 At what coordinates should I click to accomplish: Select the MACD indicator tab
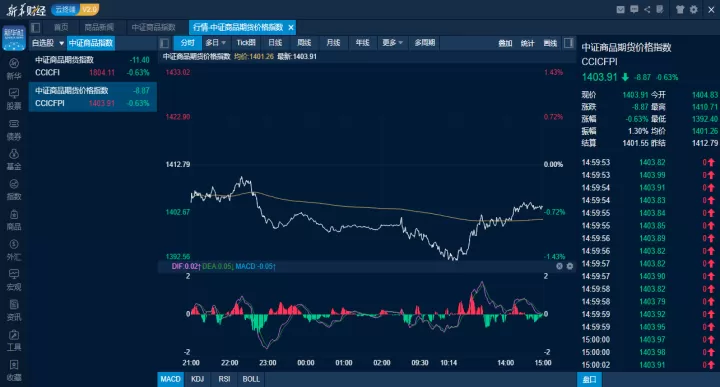170,379
